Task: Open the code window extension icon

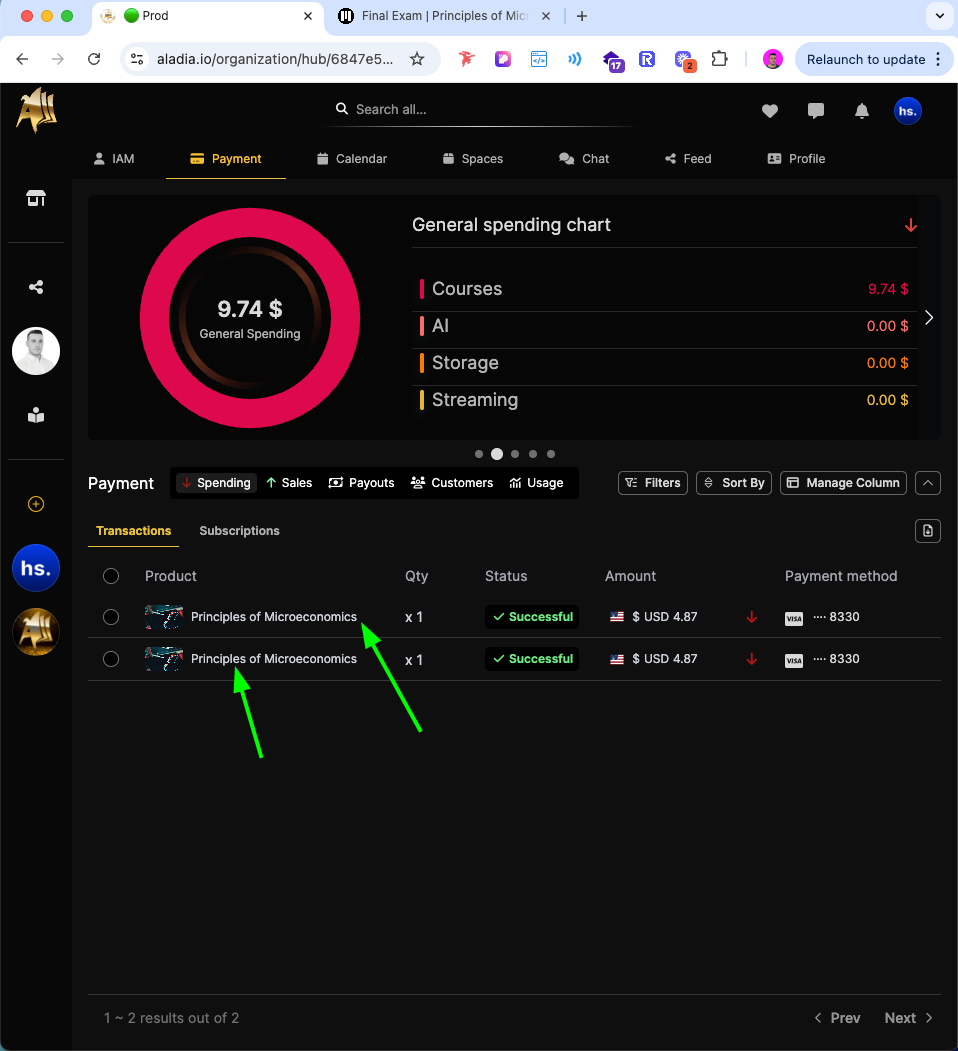Action: click(539, 59)
